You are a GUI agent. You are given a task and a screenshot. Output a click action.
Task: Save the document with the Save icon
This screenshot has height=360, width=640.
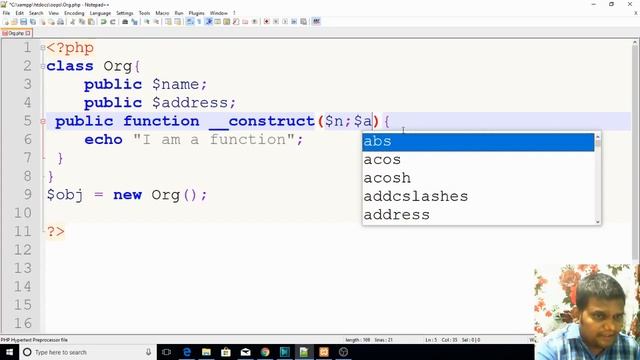23,22
